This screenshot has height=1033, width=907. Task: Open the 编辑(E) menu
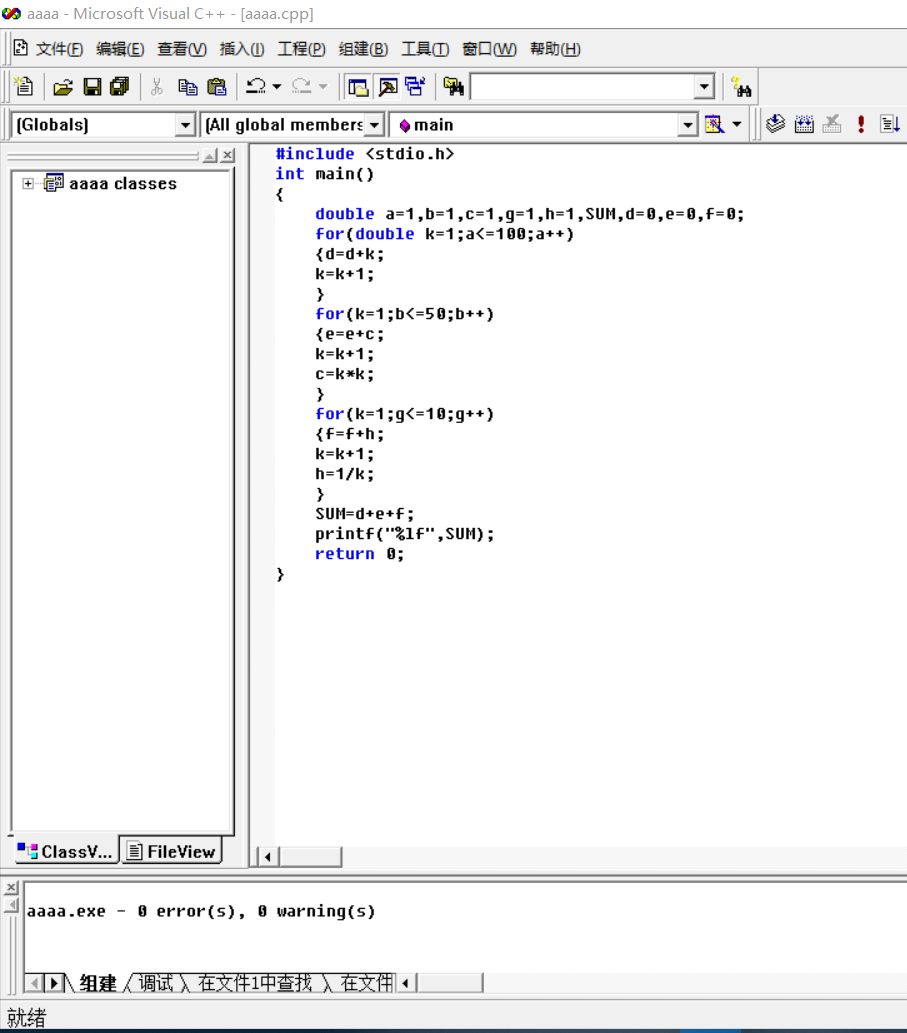tap(120, 49)
